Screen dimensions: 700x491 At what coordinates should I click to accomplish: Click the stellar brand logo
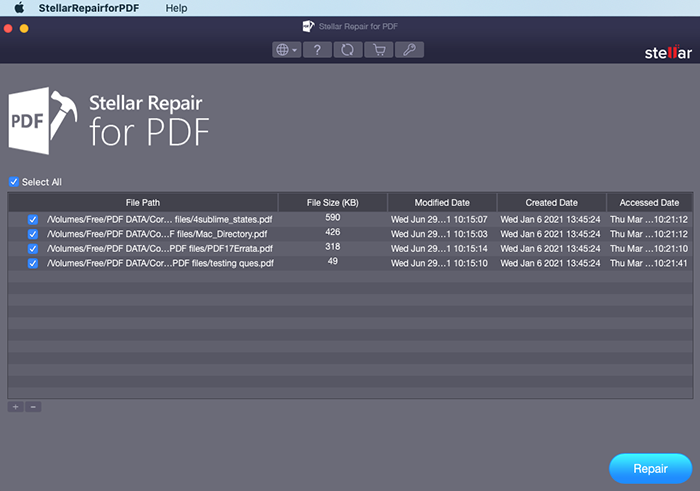pyautogui.click(x=668, y=53)
